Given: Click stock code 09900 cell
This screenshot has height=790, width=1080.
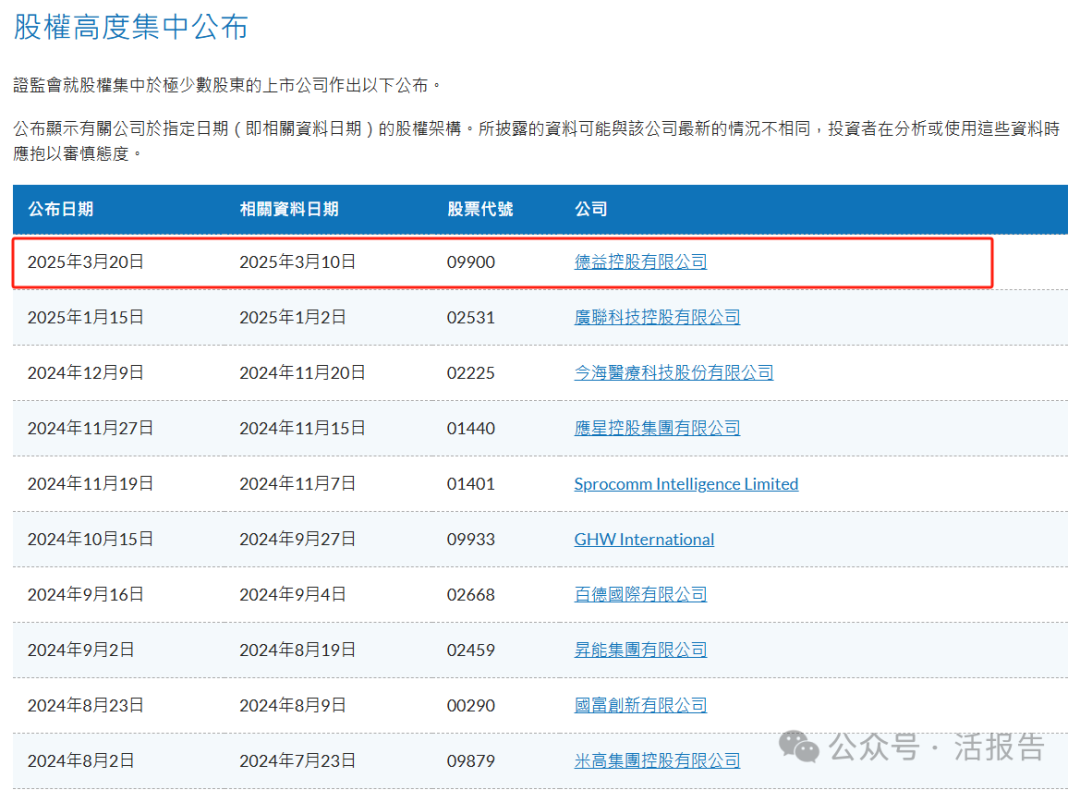Looking at the screenshot, I should tap(470, 262).
